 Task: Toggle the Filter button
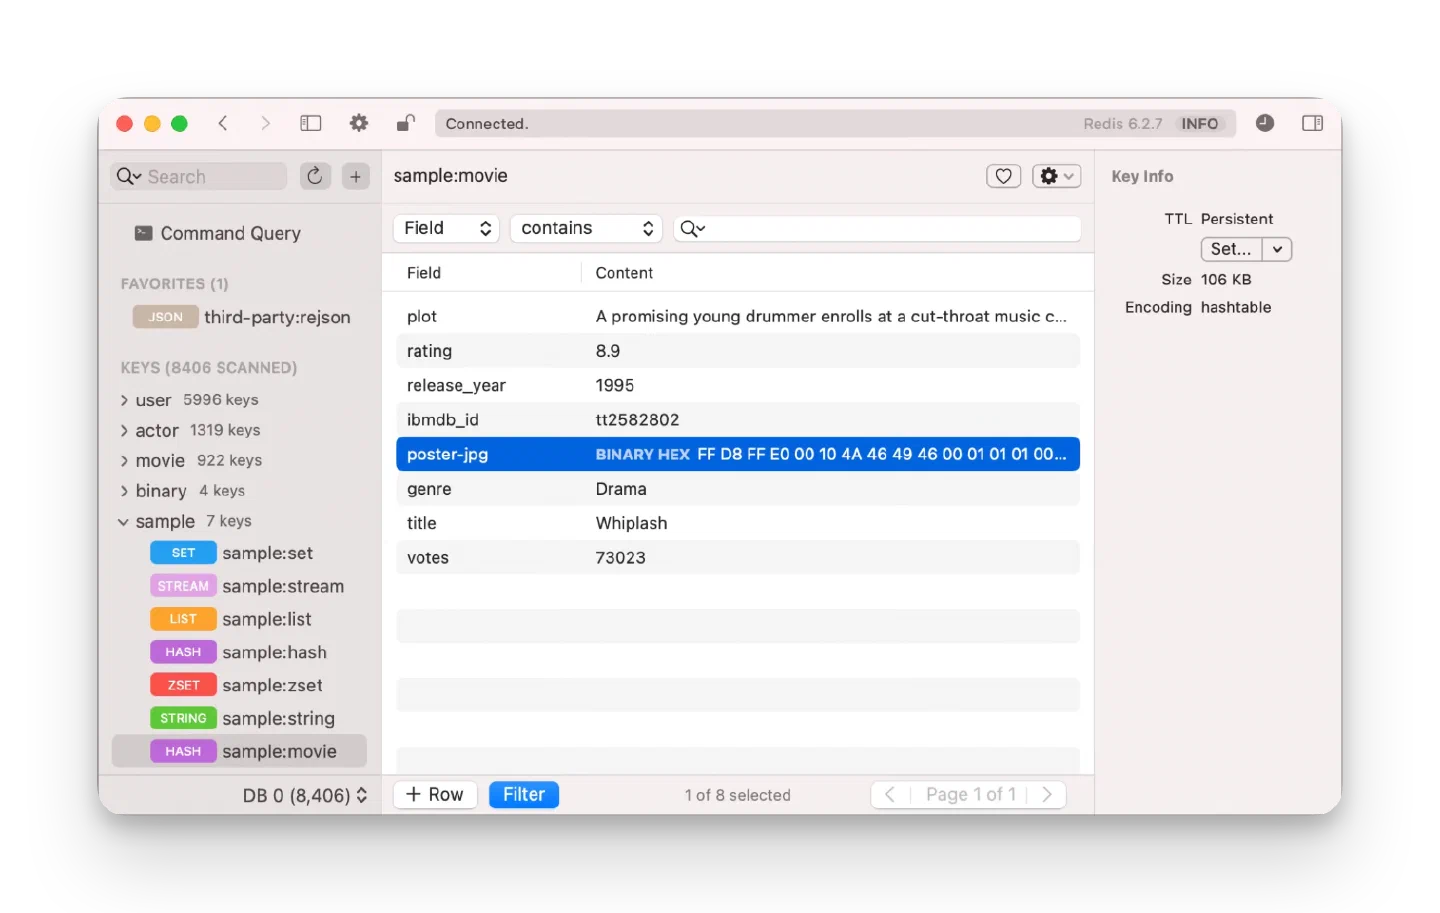tap(524, 794)
